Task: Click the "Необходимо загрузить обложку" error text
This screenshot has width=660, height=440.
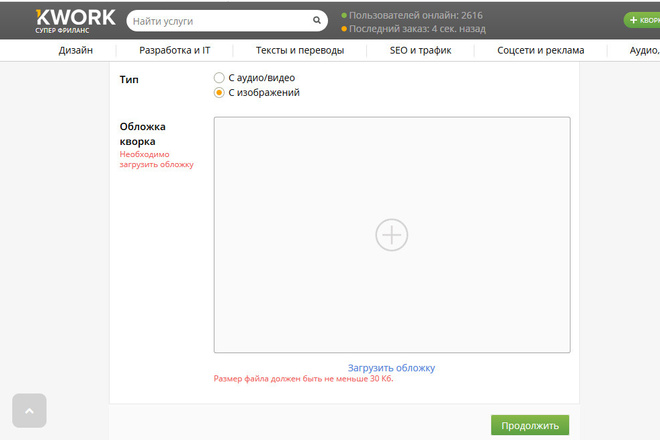Action: click(x=157, y=160)
